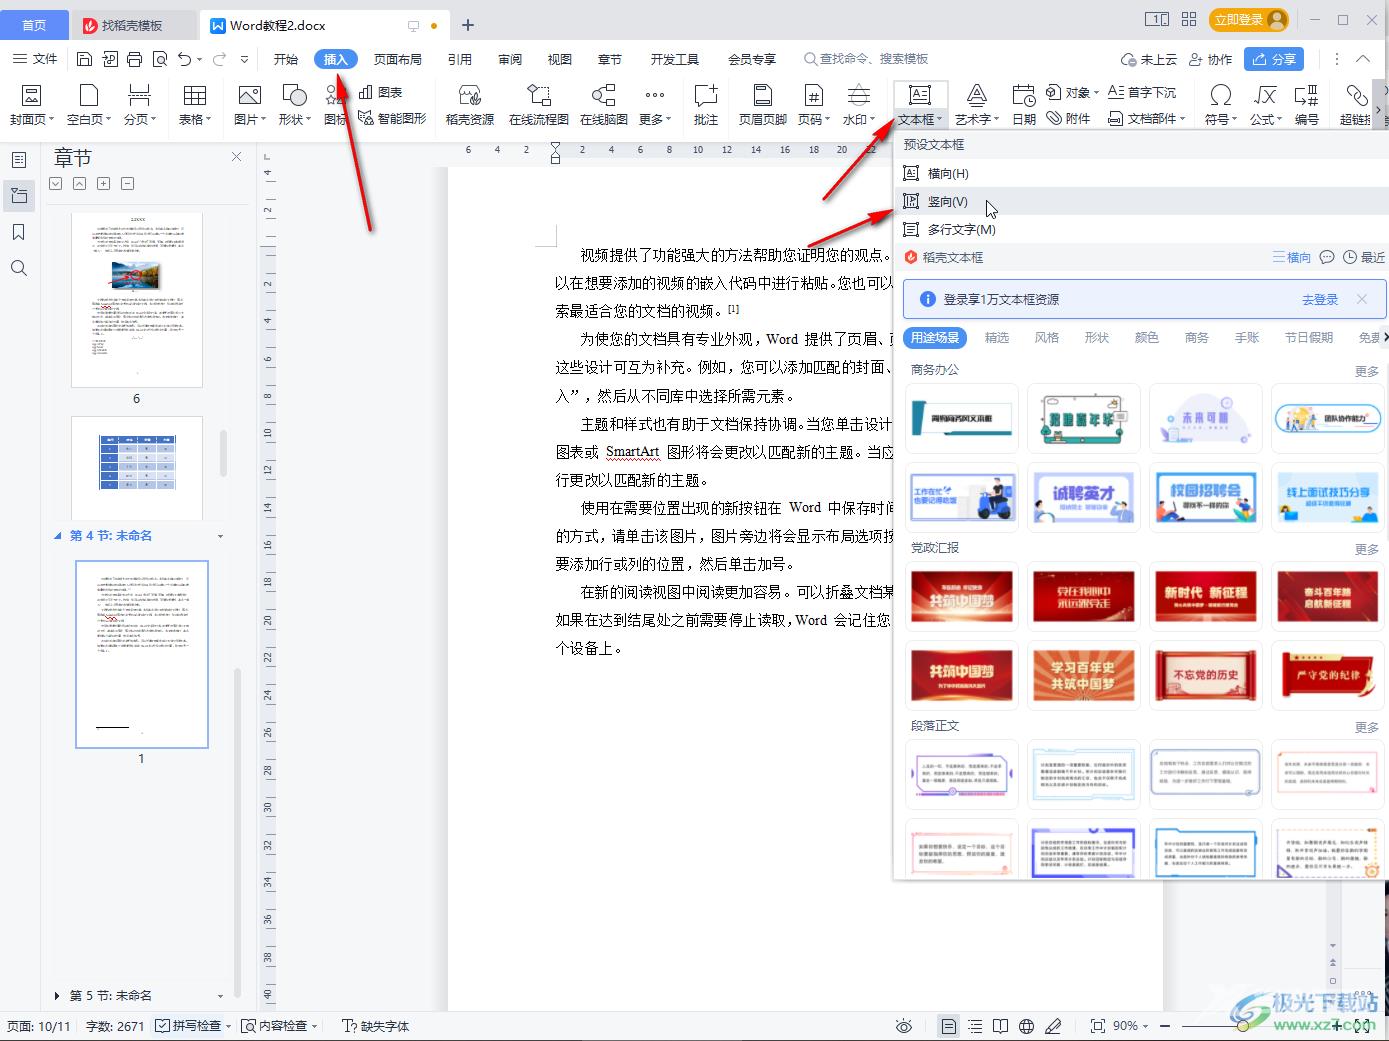Insert an Attachment (附件)

click(x=1069, y=118)
